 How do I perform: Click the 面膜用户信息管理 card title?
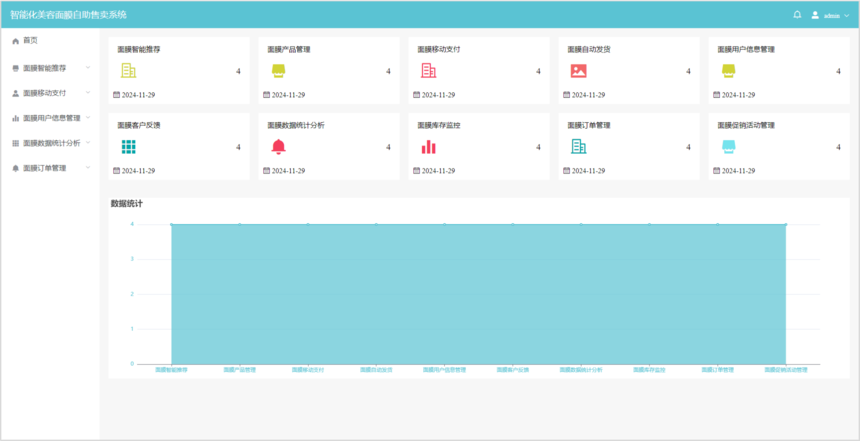pyautogui.click(x=746, y=49)
